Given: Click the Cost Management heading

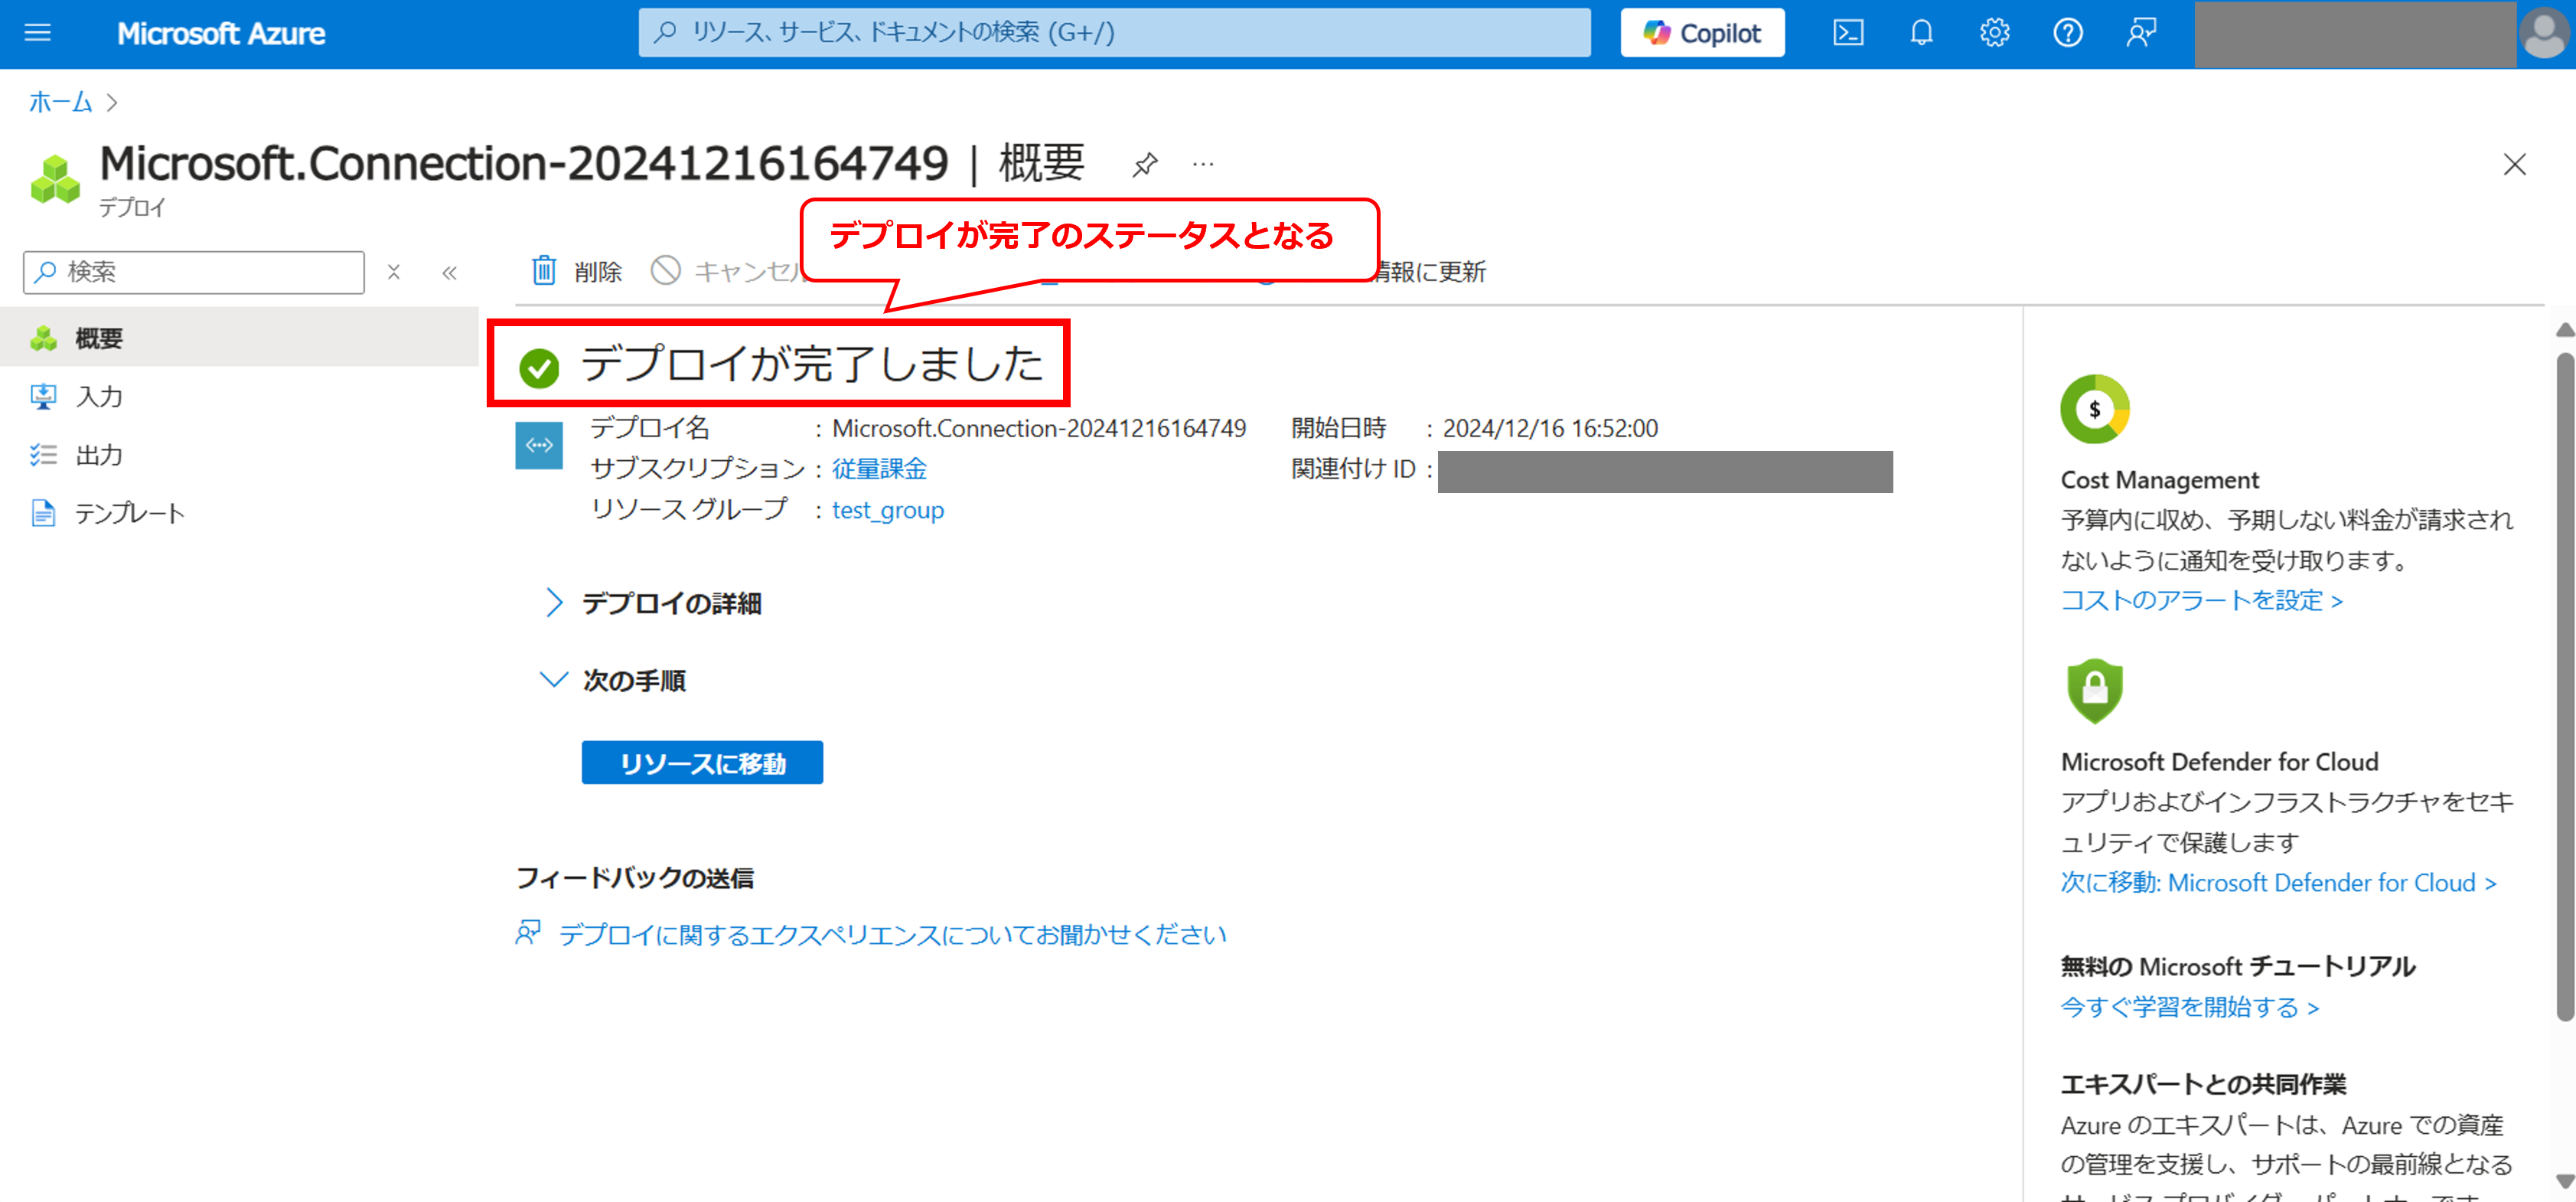Looking at the screenshot, I should pos(2159,480).
